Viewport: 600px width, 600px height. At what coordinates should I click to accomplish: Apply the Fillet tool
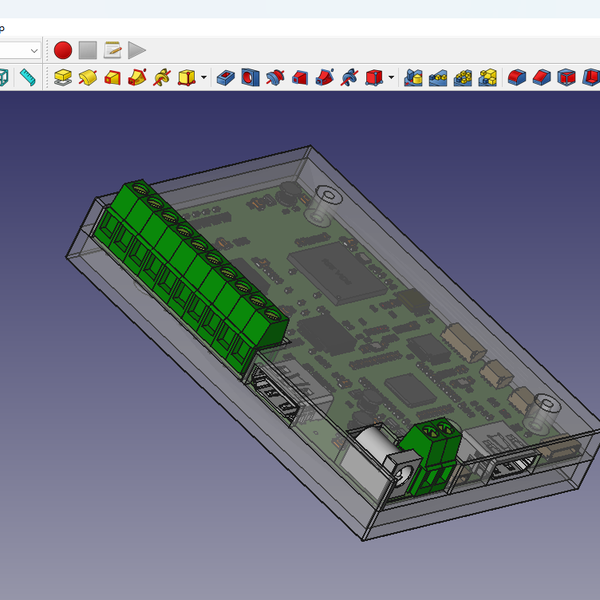tap(517, 77)
